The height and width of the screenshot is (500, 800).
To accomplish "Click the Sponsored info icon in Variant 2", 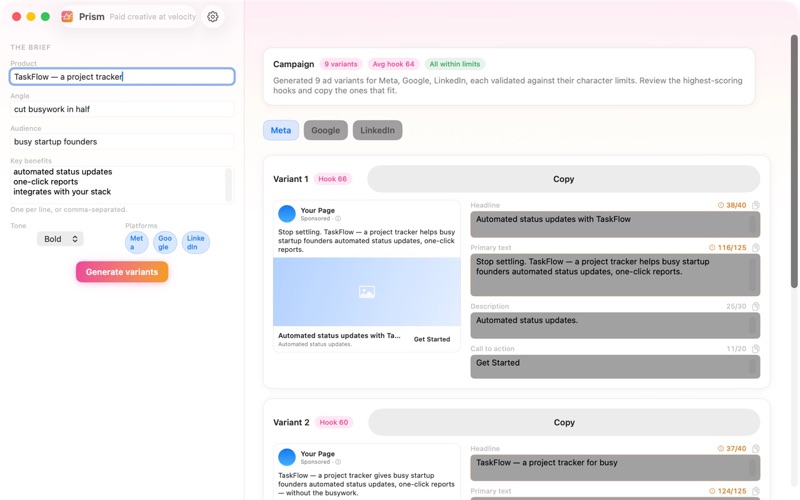I will [x=338, y=462].
